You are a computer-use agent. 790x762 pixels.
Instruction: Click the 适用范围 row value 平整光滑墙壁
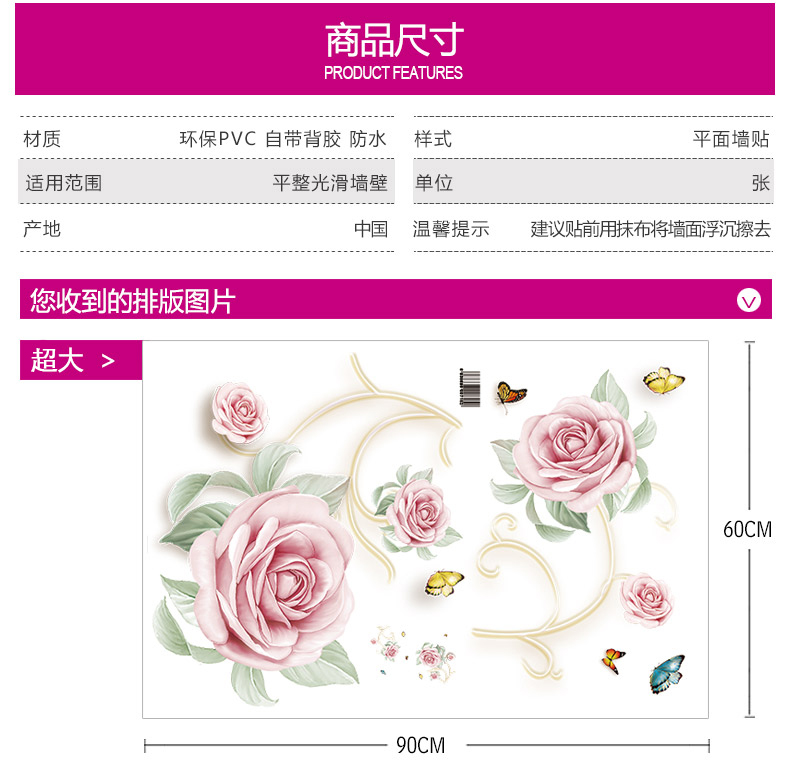pos(330,182)
